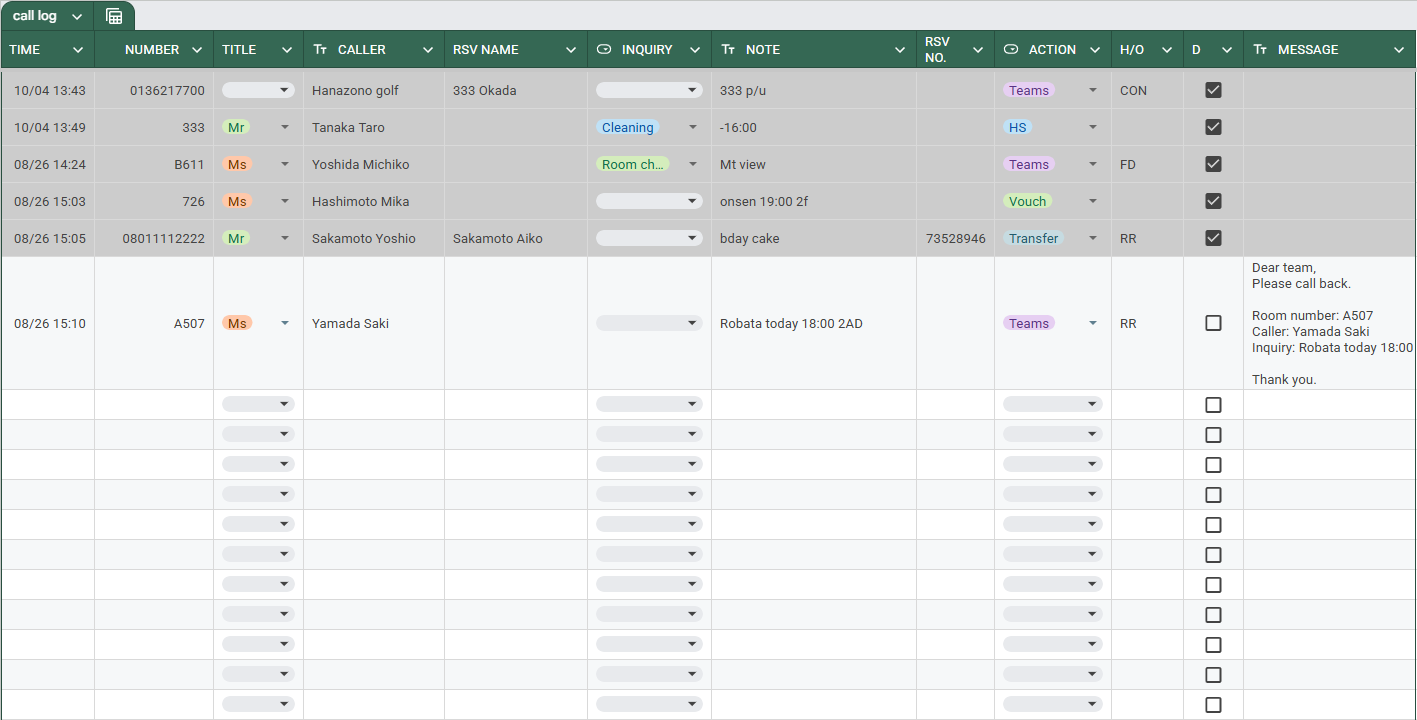Select RSV number cell 73528946
1417x720 pixels.
point(955,238)
